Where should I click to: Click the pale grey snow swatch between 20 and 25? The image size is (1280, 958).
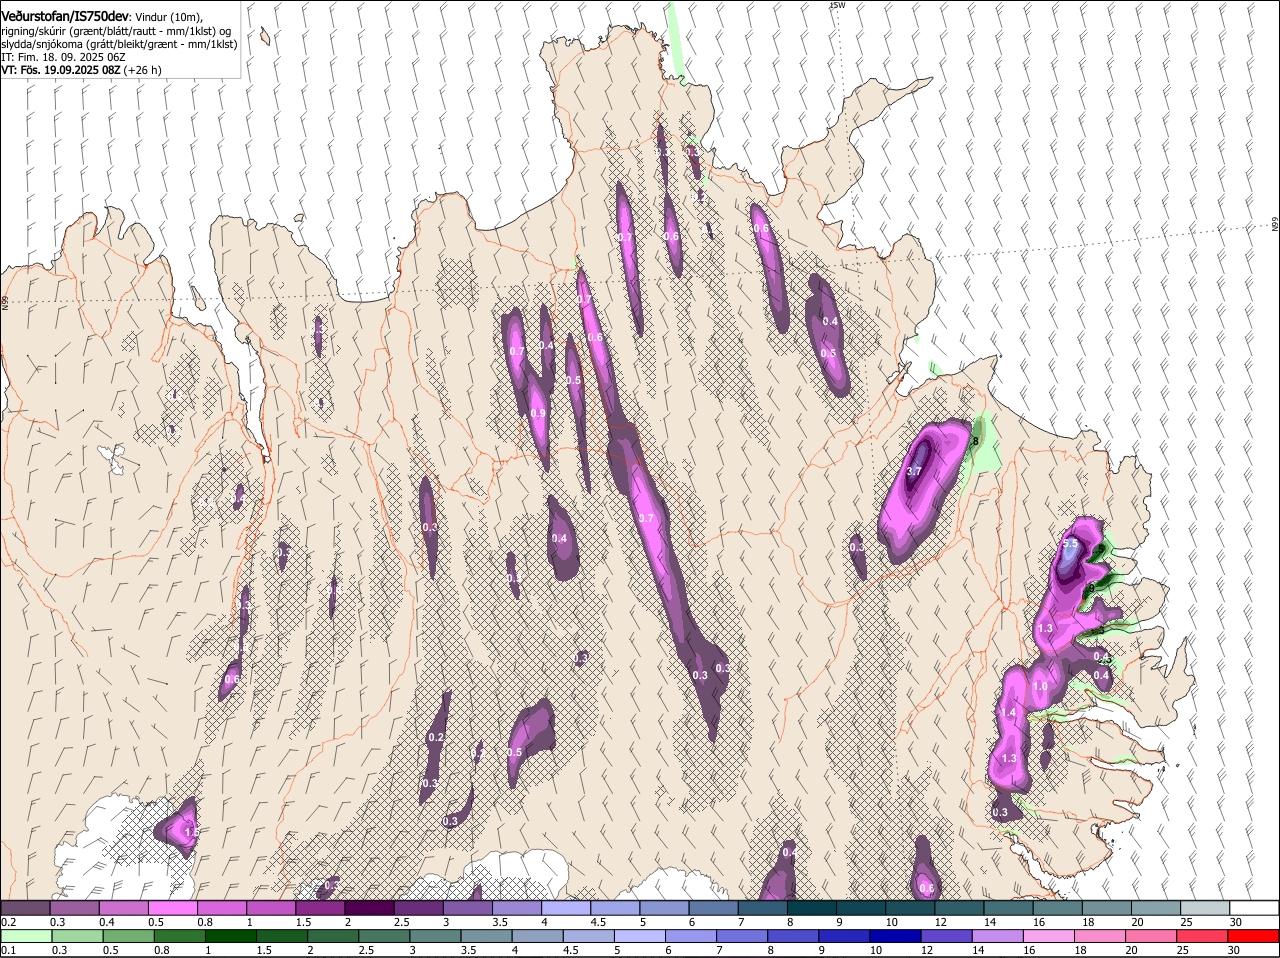click(x=1156, y=907)
